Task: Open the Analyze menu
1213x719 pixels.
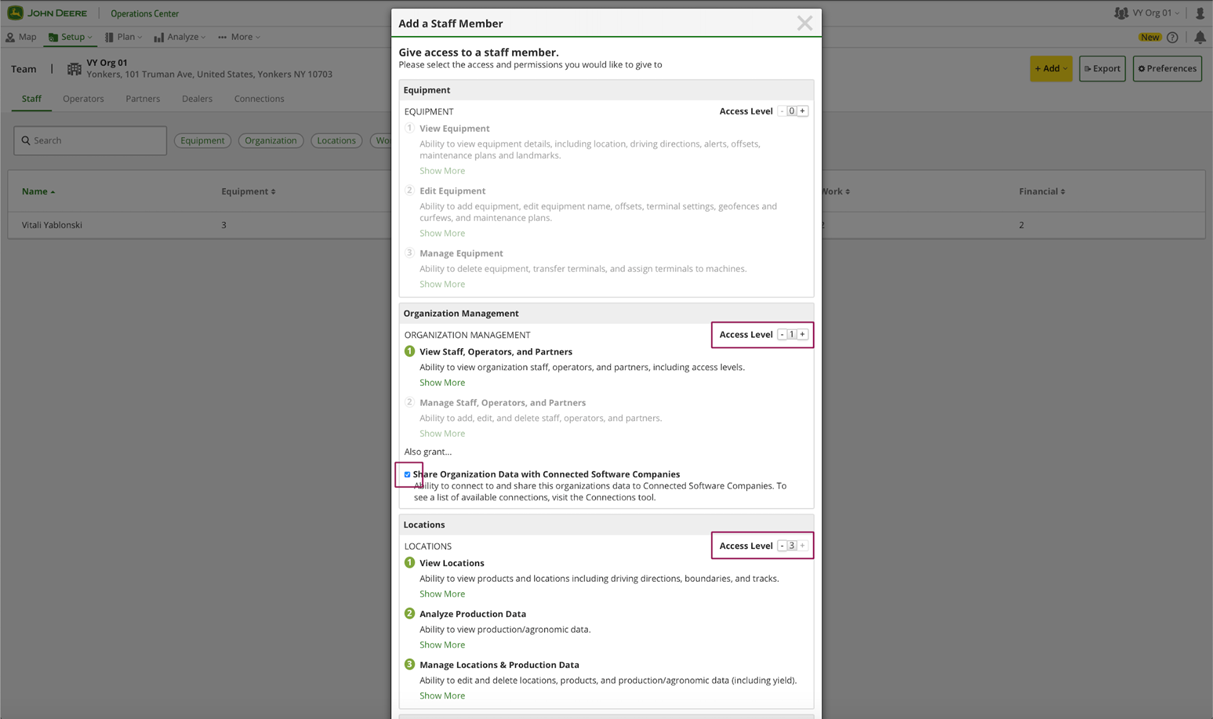Action: (x=180, y=37)
